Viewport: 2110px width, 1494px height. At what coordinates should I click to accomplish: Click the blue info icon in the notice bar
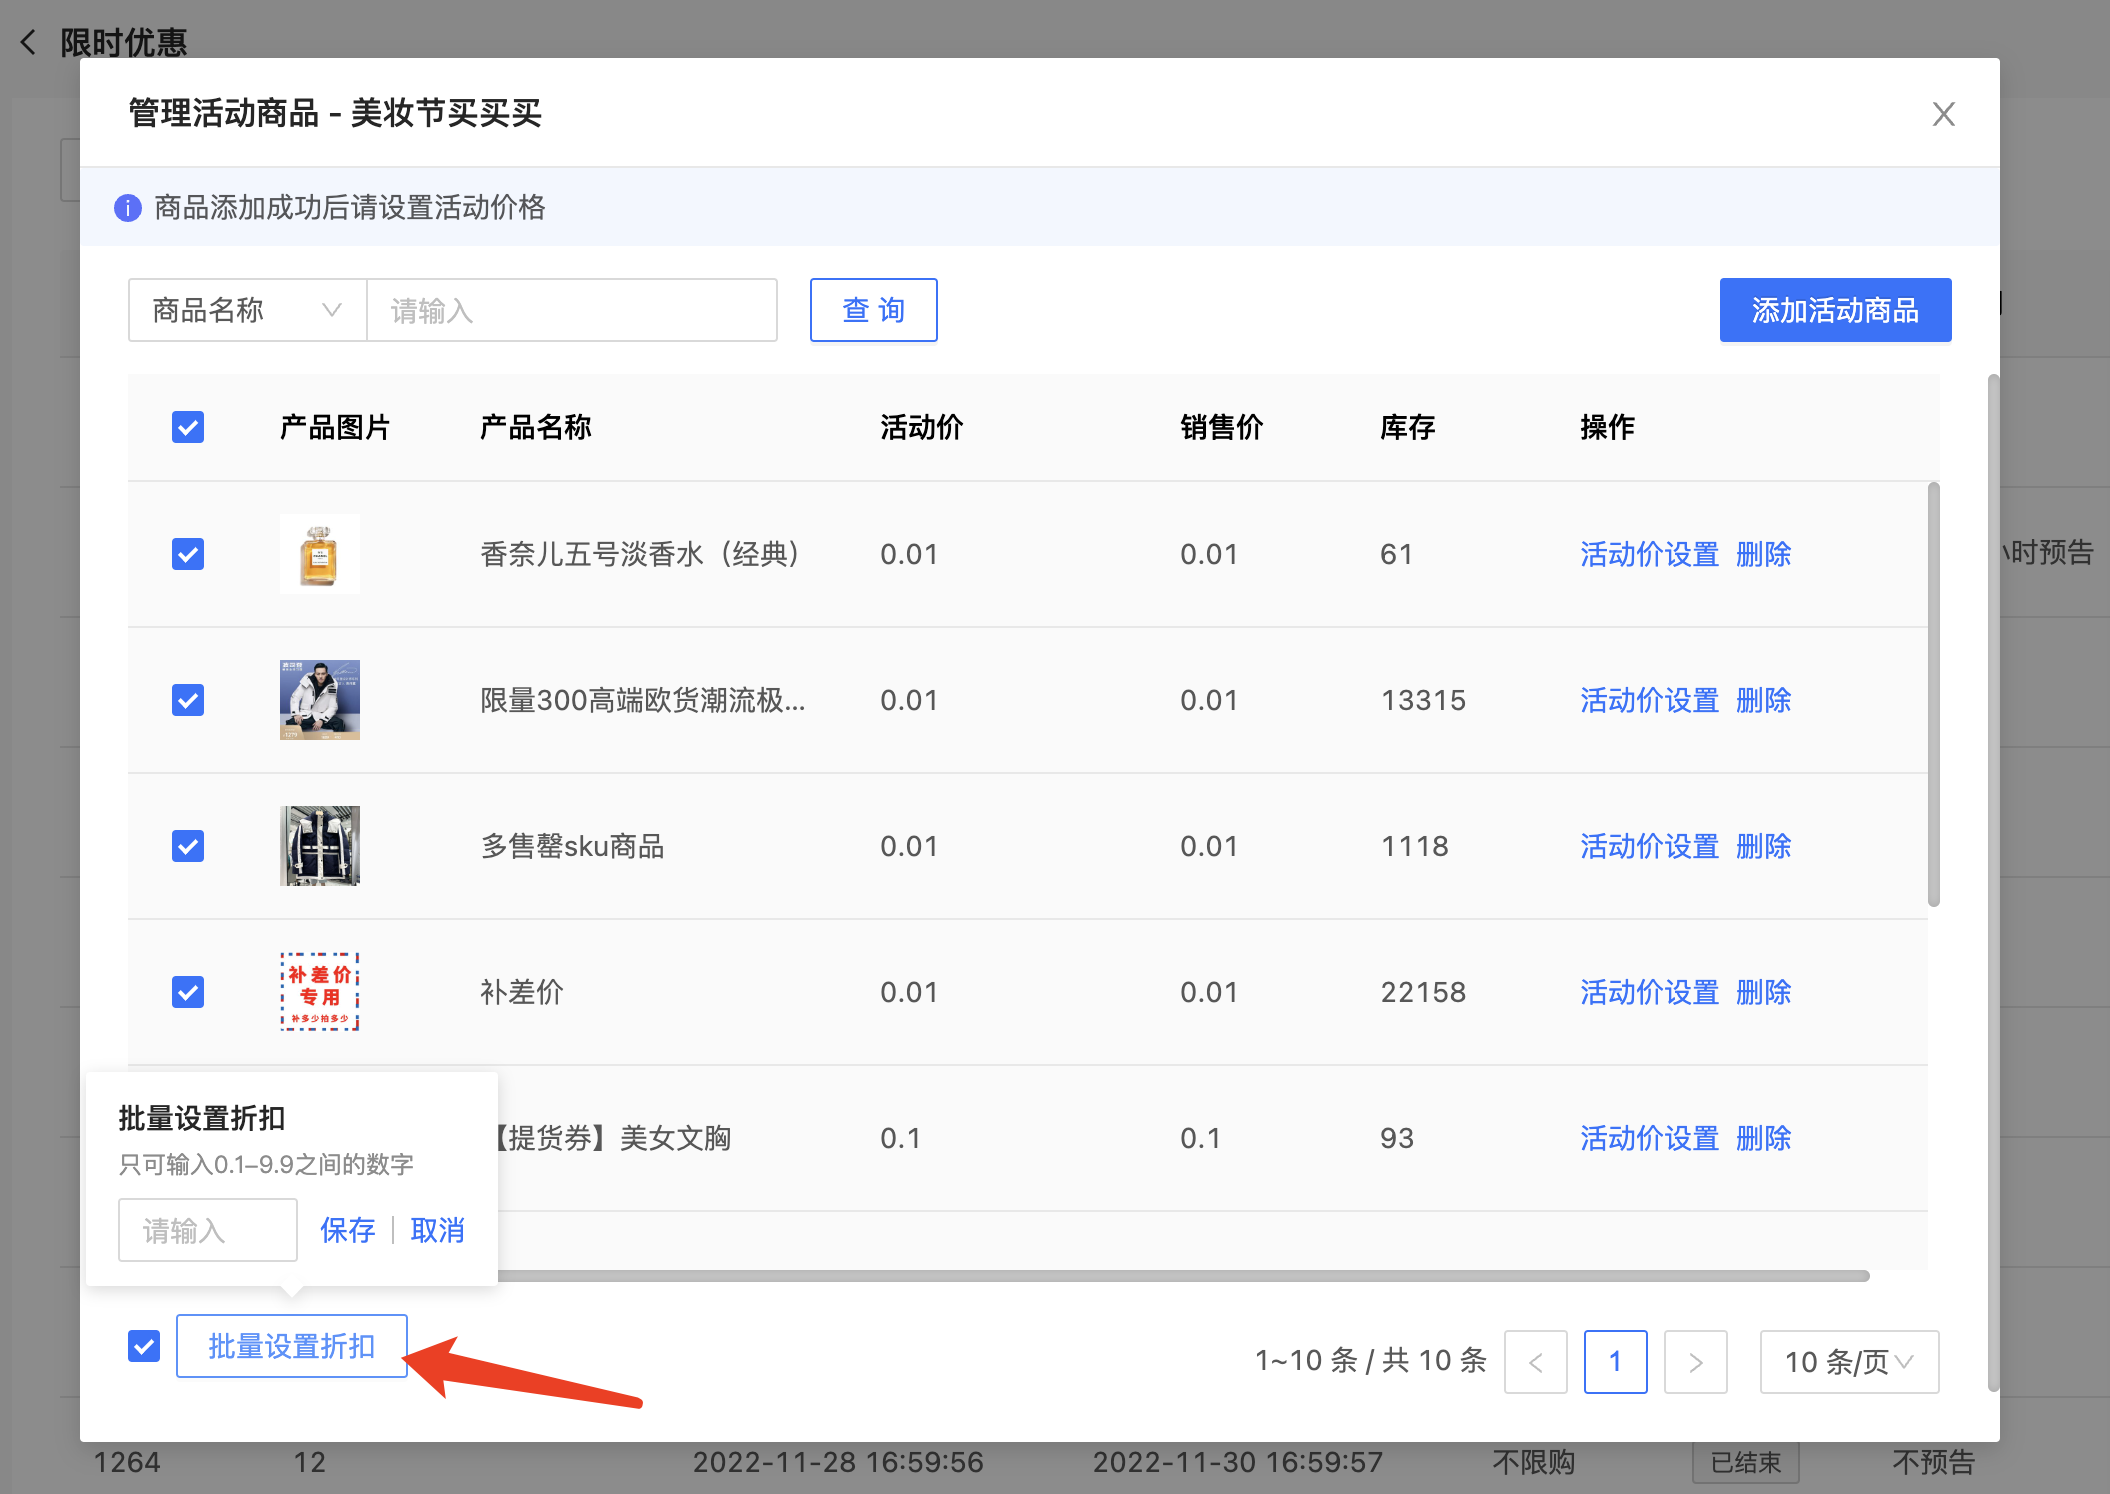pos(128,208)
